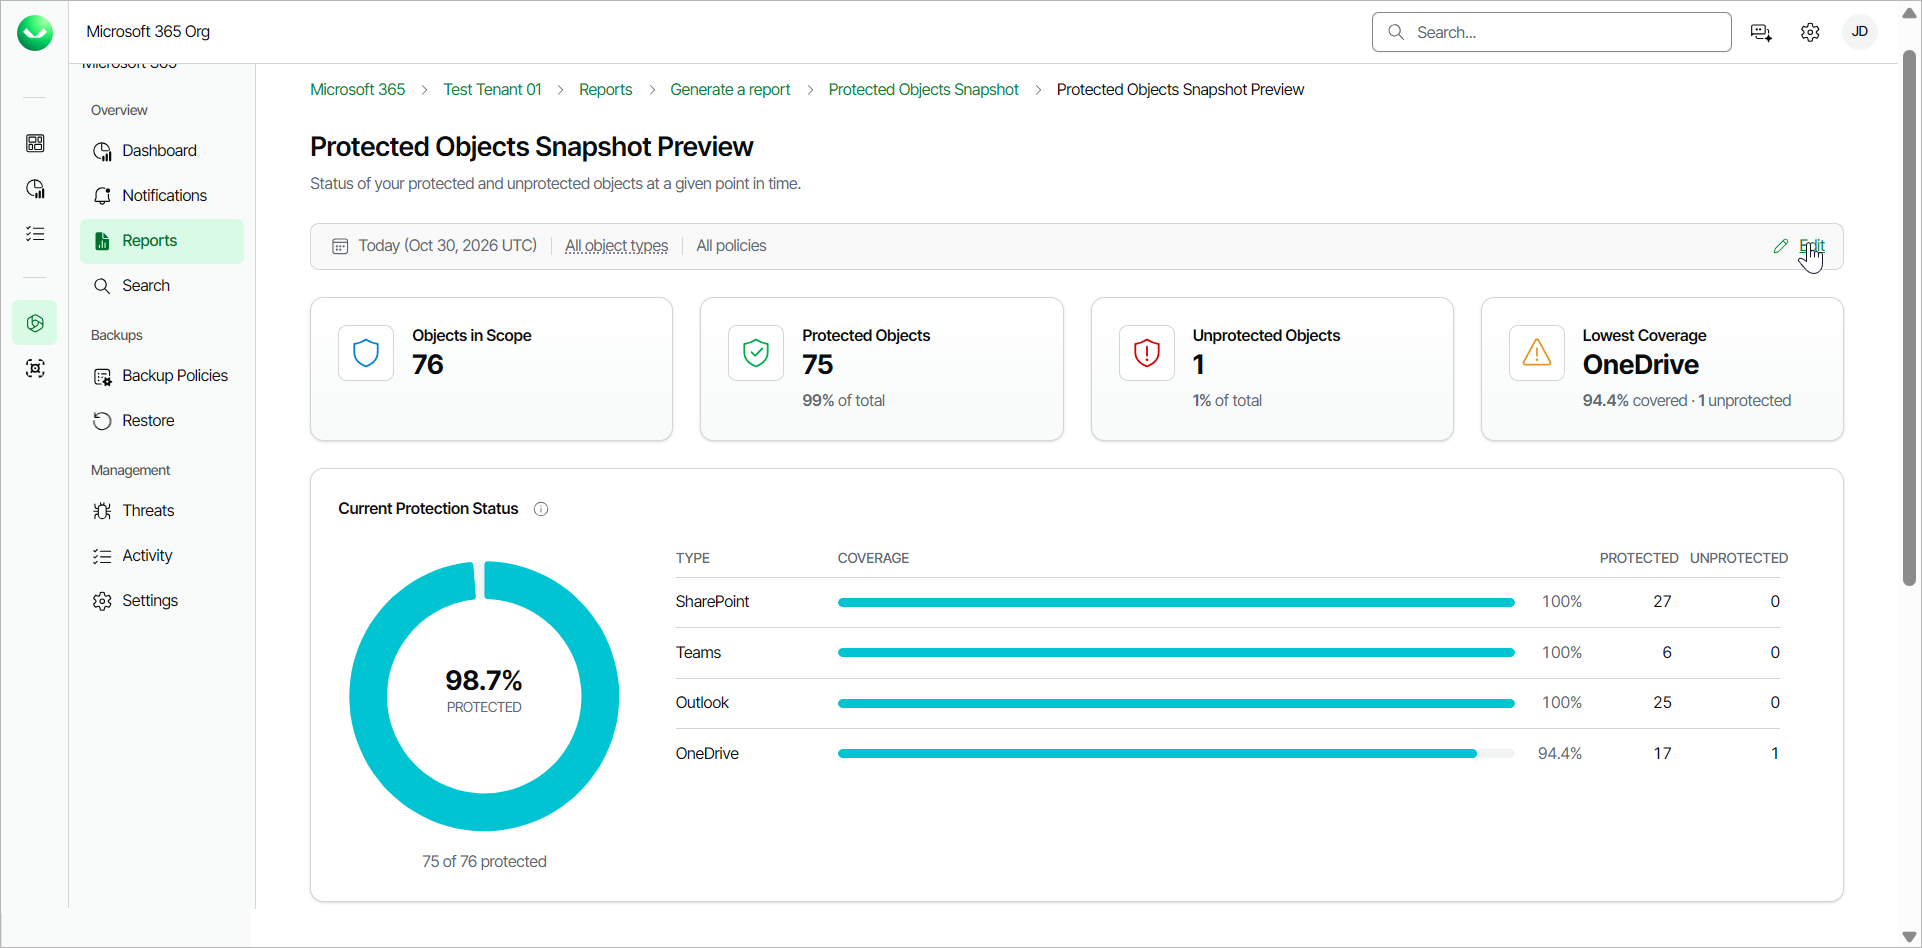Click the UNPROTECTED column header
Image resolution: width=1922 pixels, height=948 pixels.
(1739, 558)
